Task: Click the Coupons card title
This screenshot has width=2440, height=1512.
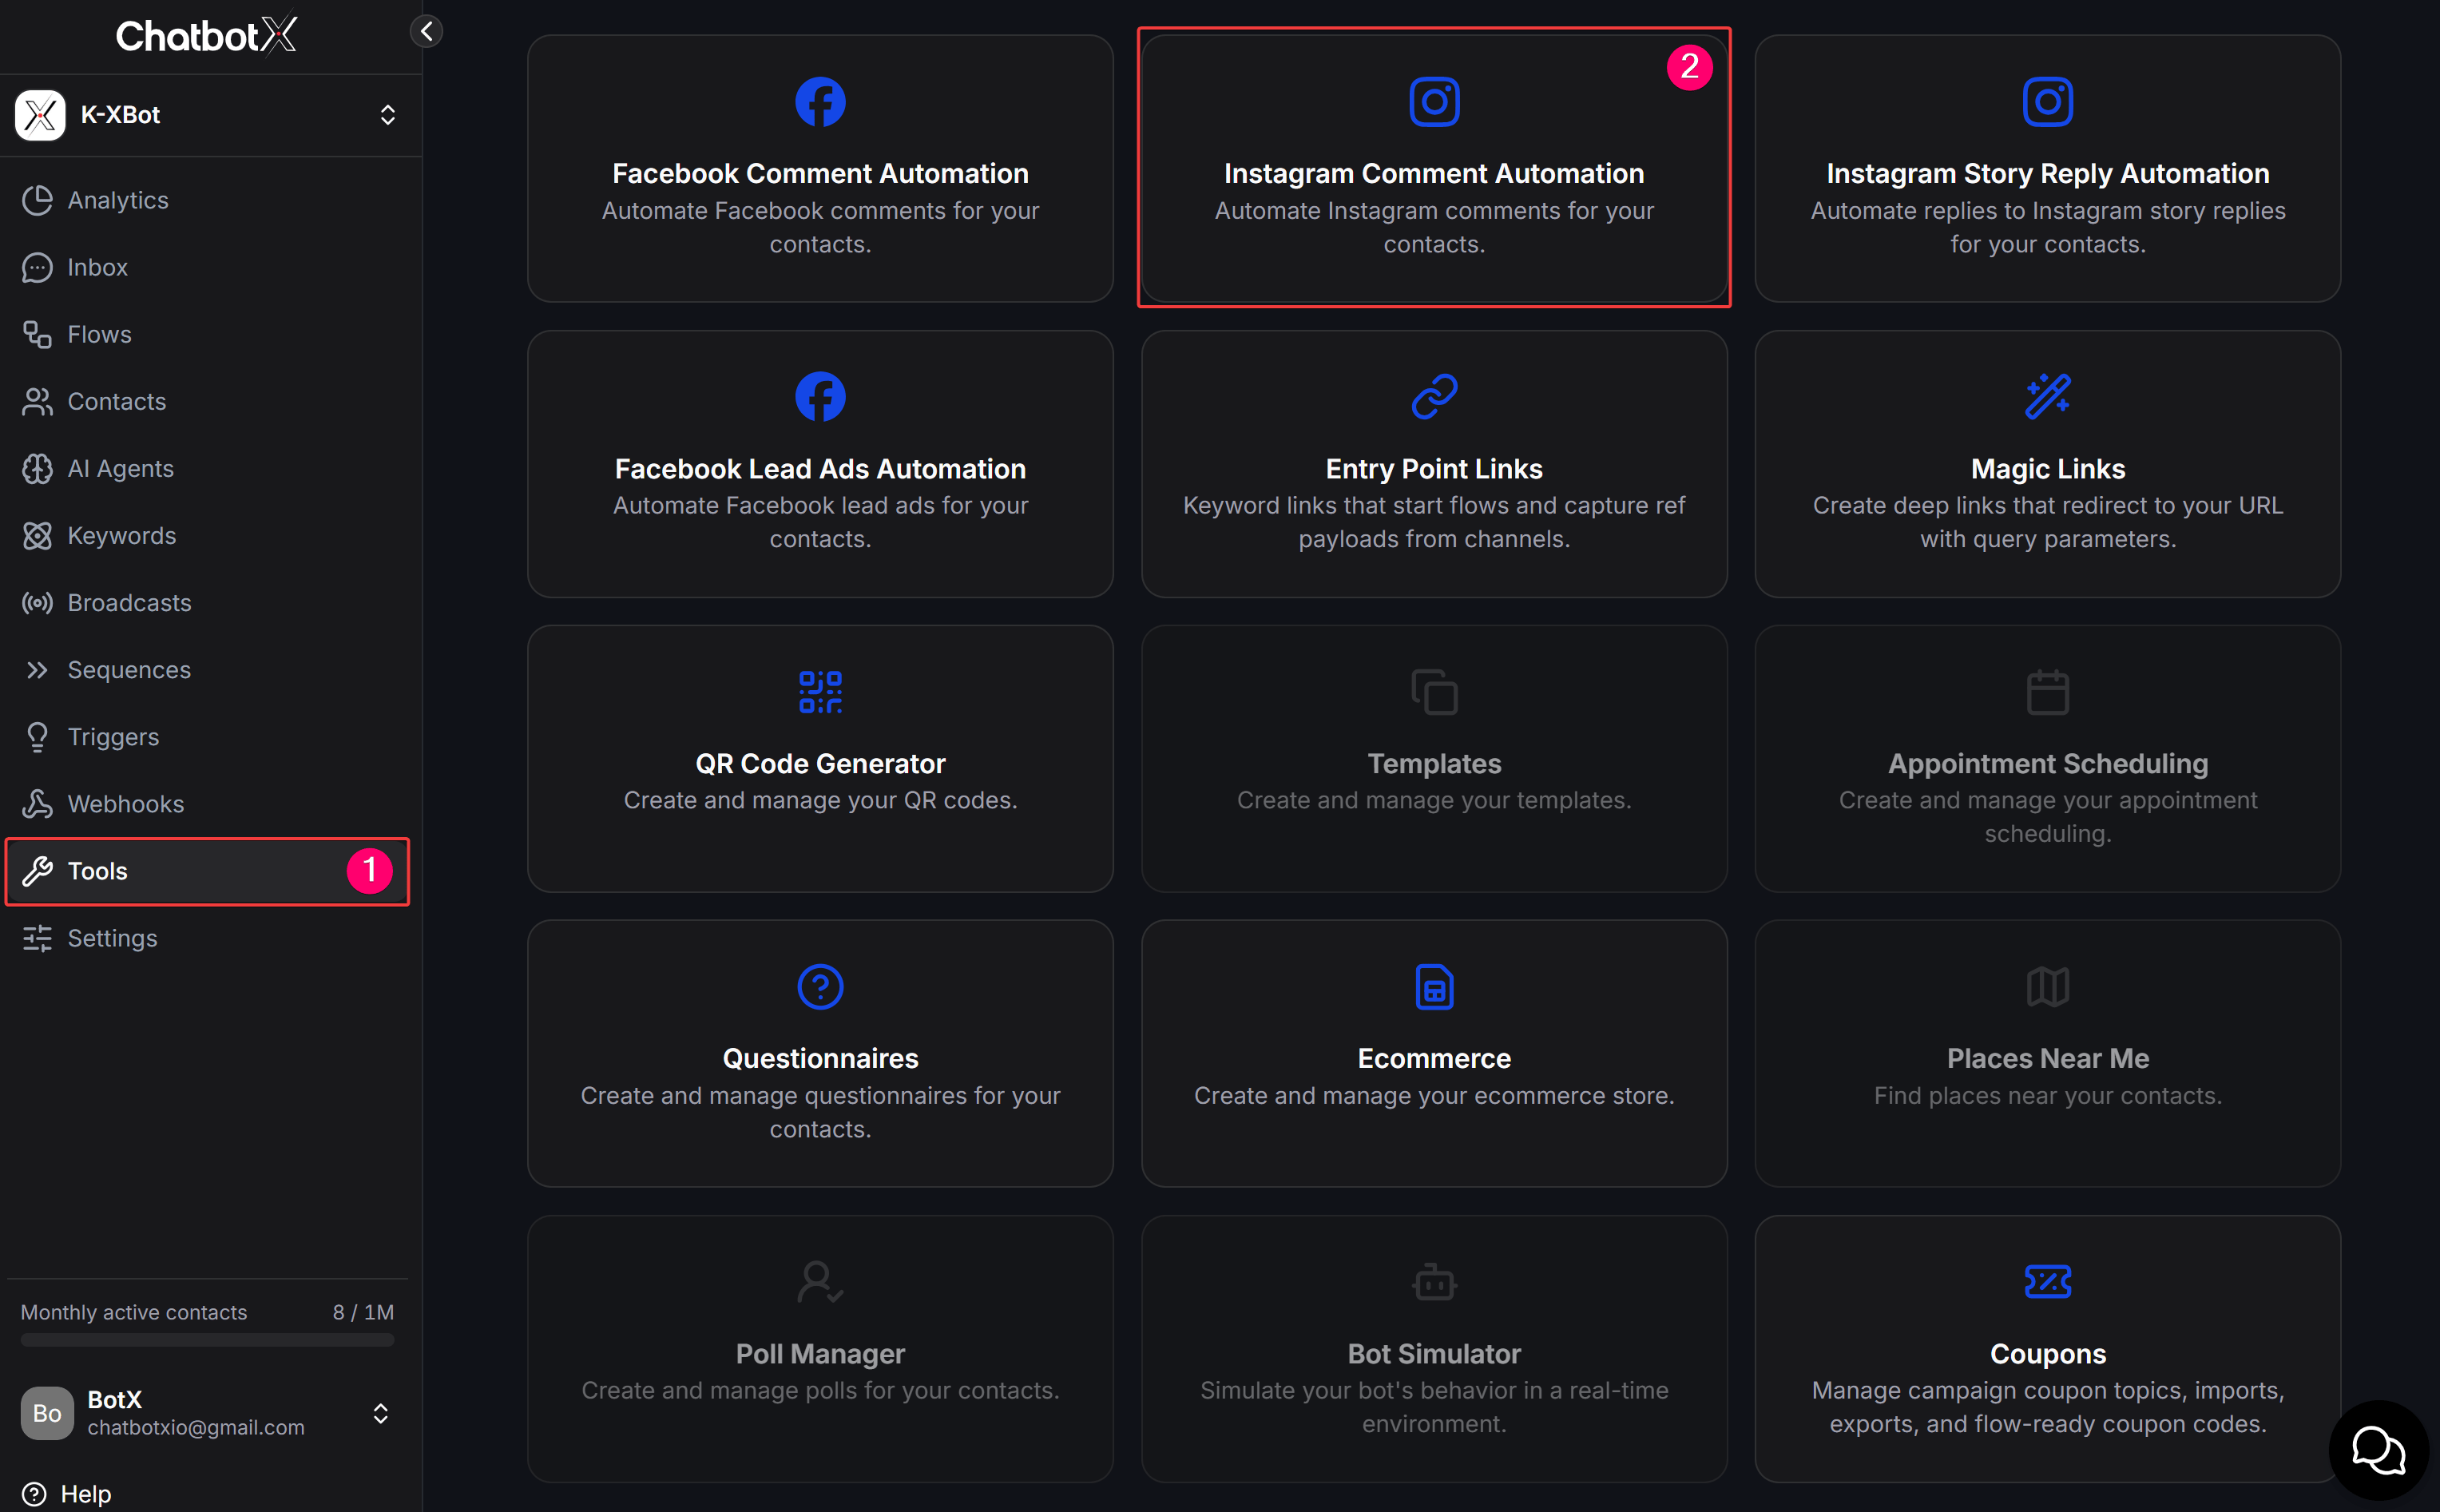Action: (2047, 1353)
